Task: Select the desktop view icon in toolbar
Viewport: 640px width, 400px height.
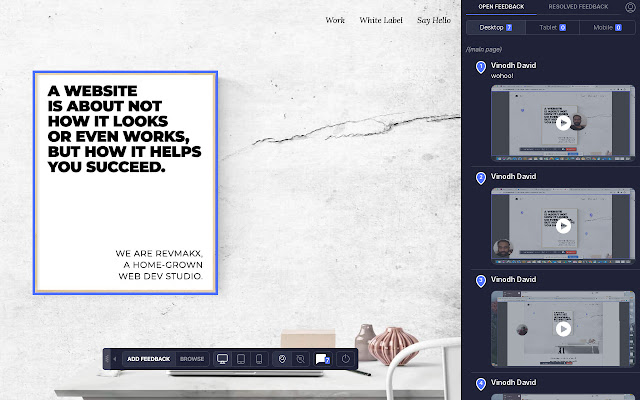Action: (x=222, y=359)
